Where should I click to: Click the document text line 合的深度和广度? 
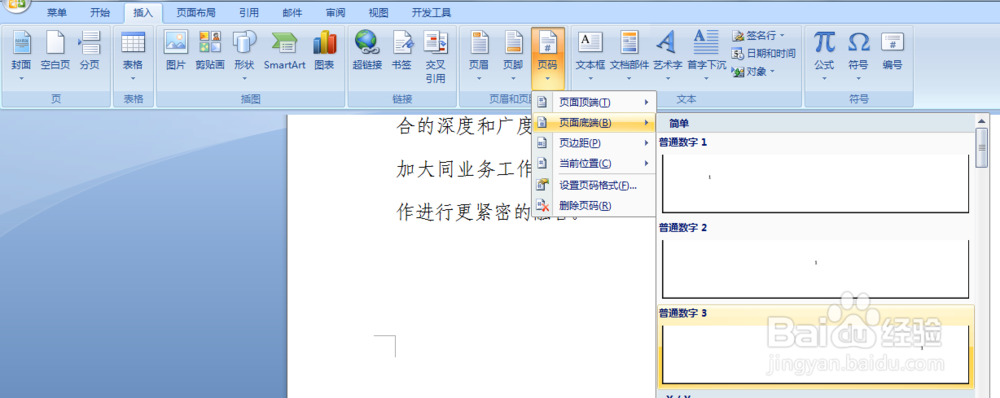[x=464, y=126]
